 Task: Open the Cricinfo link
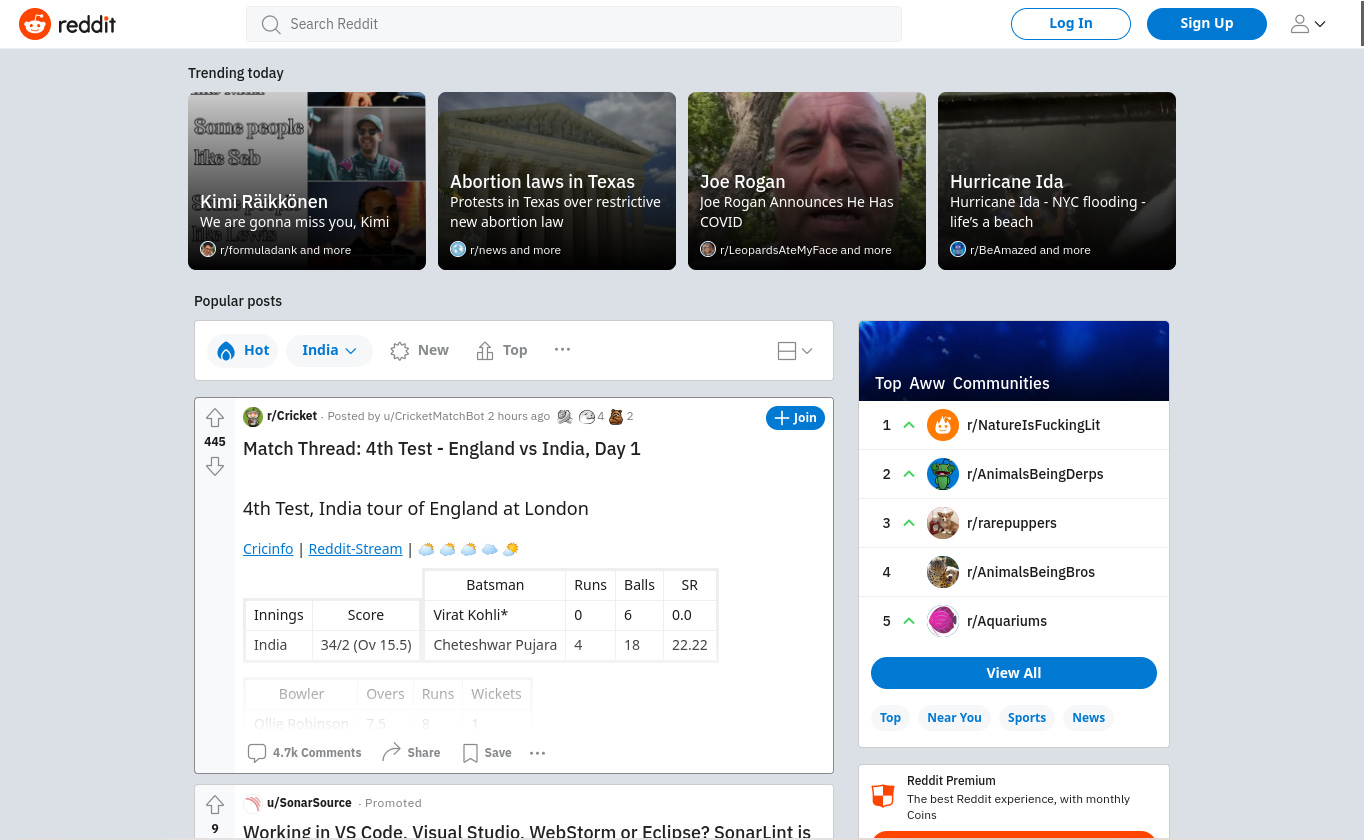coord(268,549)
